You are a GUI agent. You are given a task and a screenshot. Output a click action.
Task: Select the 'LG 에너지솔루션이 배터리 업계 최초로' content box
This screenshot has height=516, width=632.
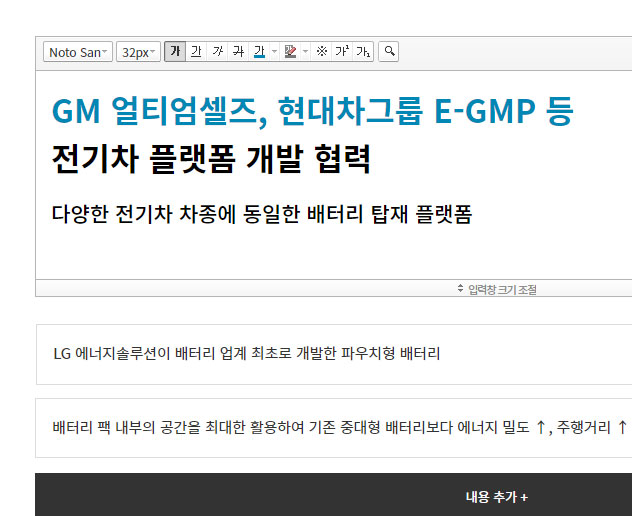[x=334, y=354]
